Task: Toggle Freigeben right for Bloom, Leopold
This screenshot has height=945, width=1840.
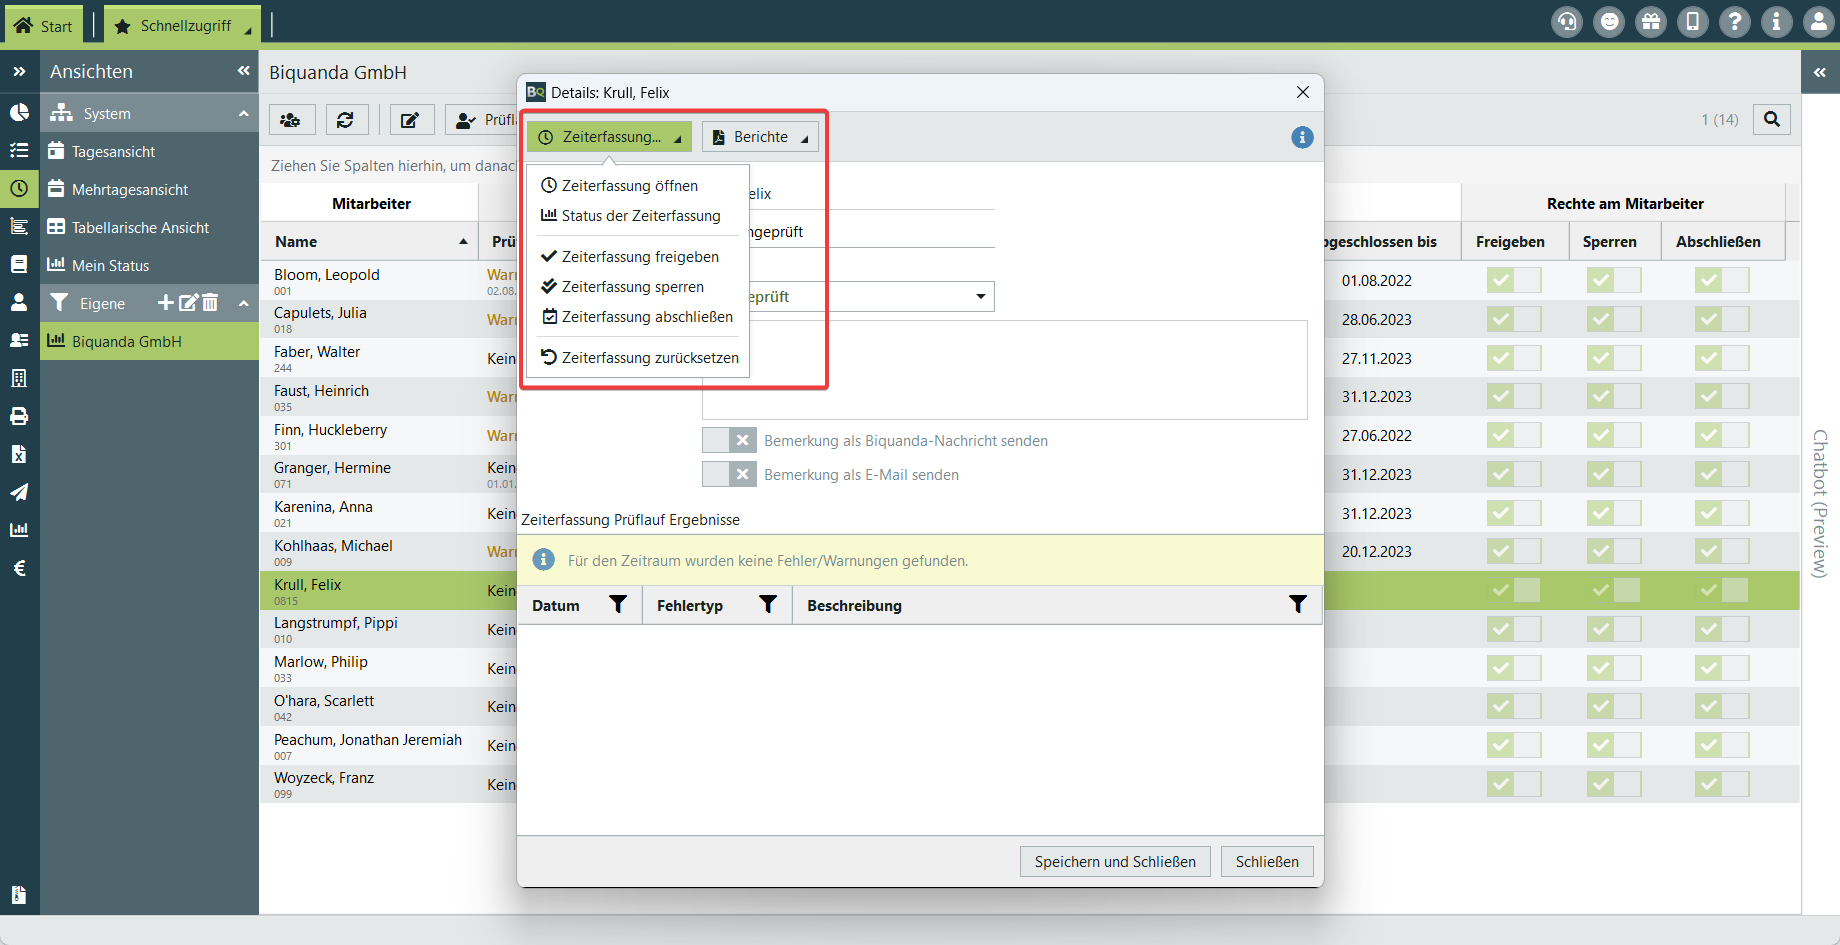Action: [x=1513, y=280]
